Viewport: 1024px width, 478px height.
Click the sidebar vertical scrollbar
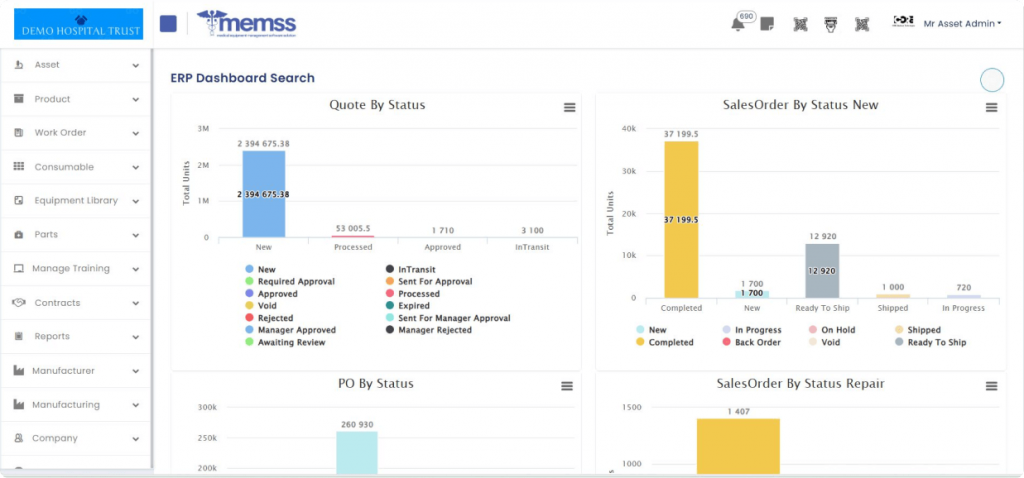pos(152,259)
